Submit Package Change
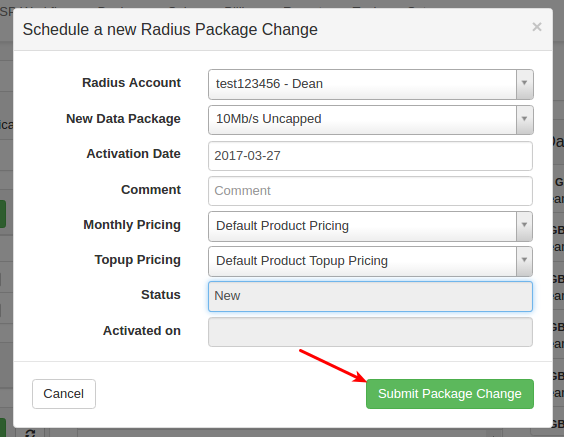This screenshot has height=437, width=564. (450, 394)
